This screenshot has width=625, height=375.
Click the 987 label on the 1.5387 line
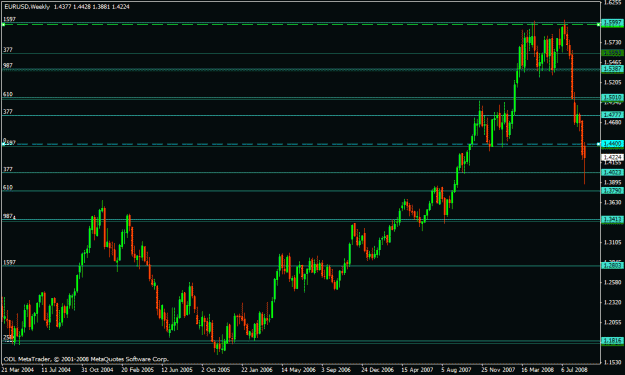click(x=8, y=66)
